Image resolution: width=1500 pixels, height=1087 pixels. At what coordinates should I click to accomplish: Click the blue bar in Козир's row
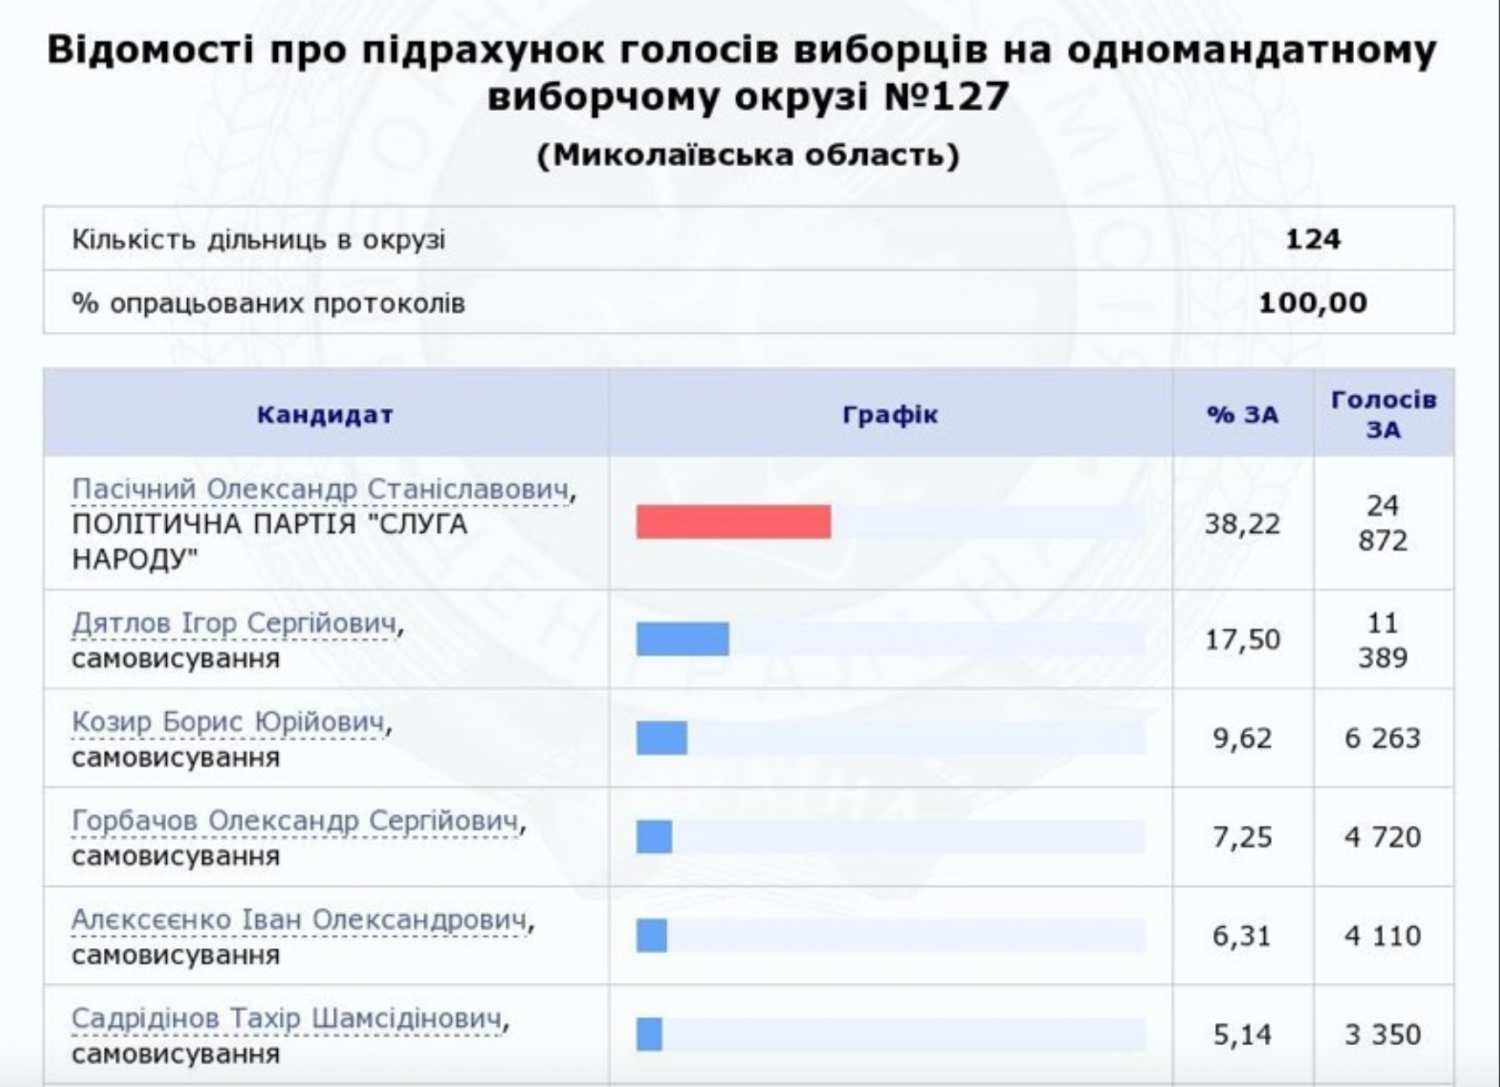tap(661, 738)
